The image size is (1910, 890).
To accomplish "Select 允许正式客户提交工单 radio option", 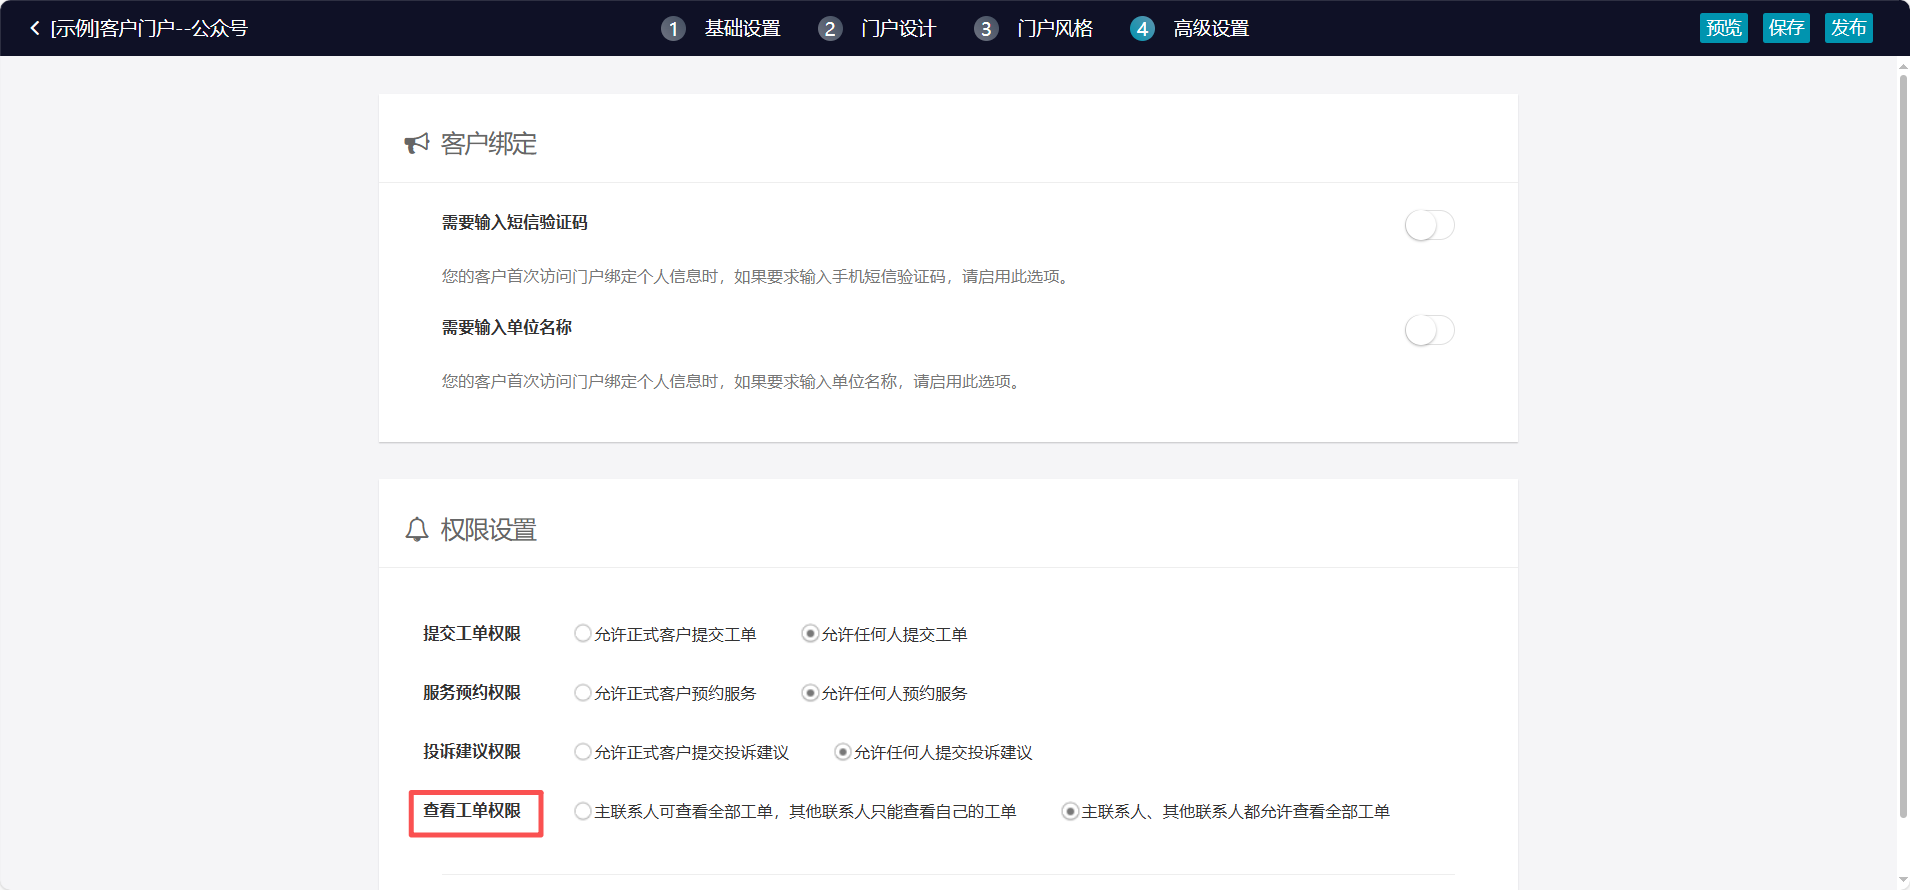I will [x=583, y=634].
